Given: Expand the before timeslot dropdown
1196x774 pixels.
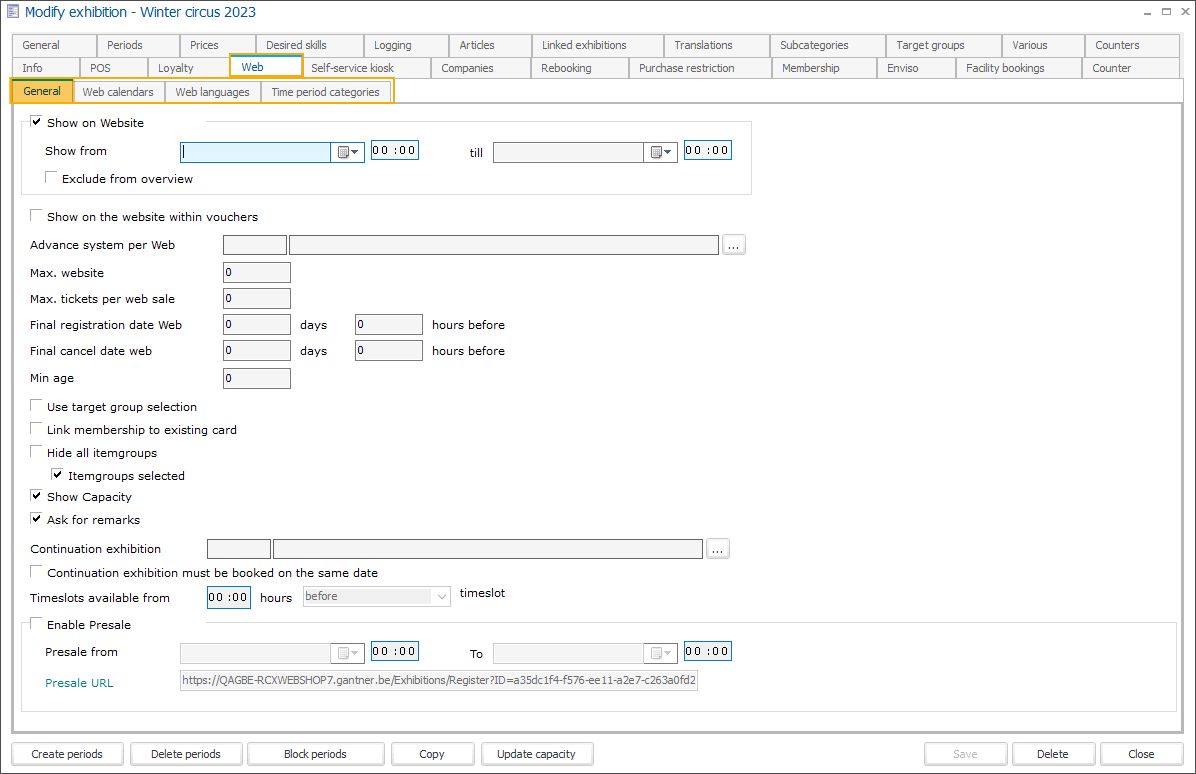Looking at the screenshot, I should click(442, 597).
